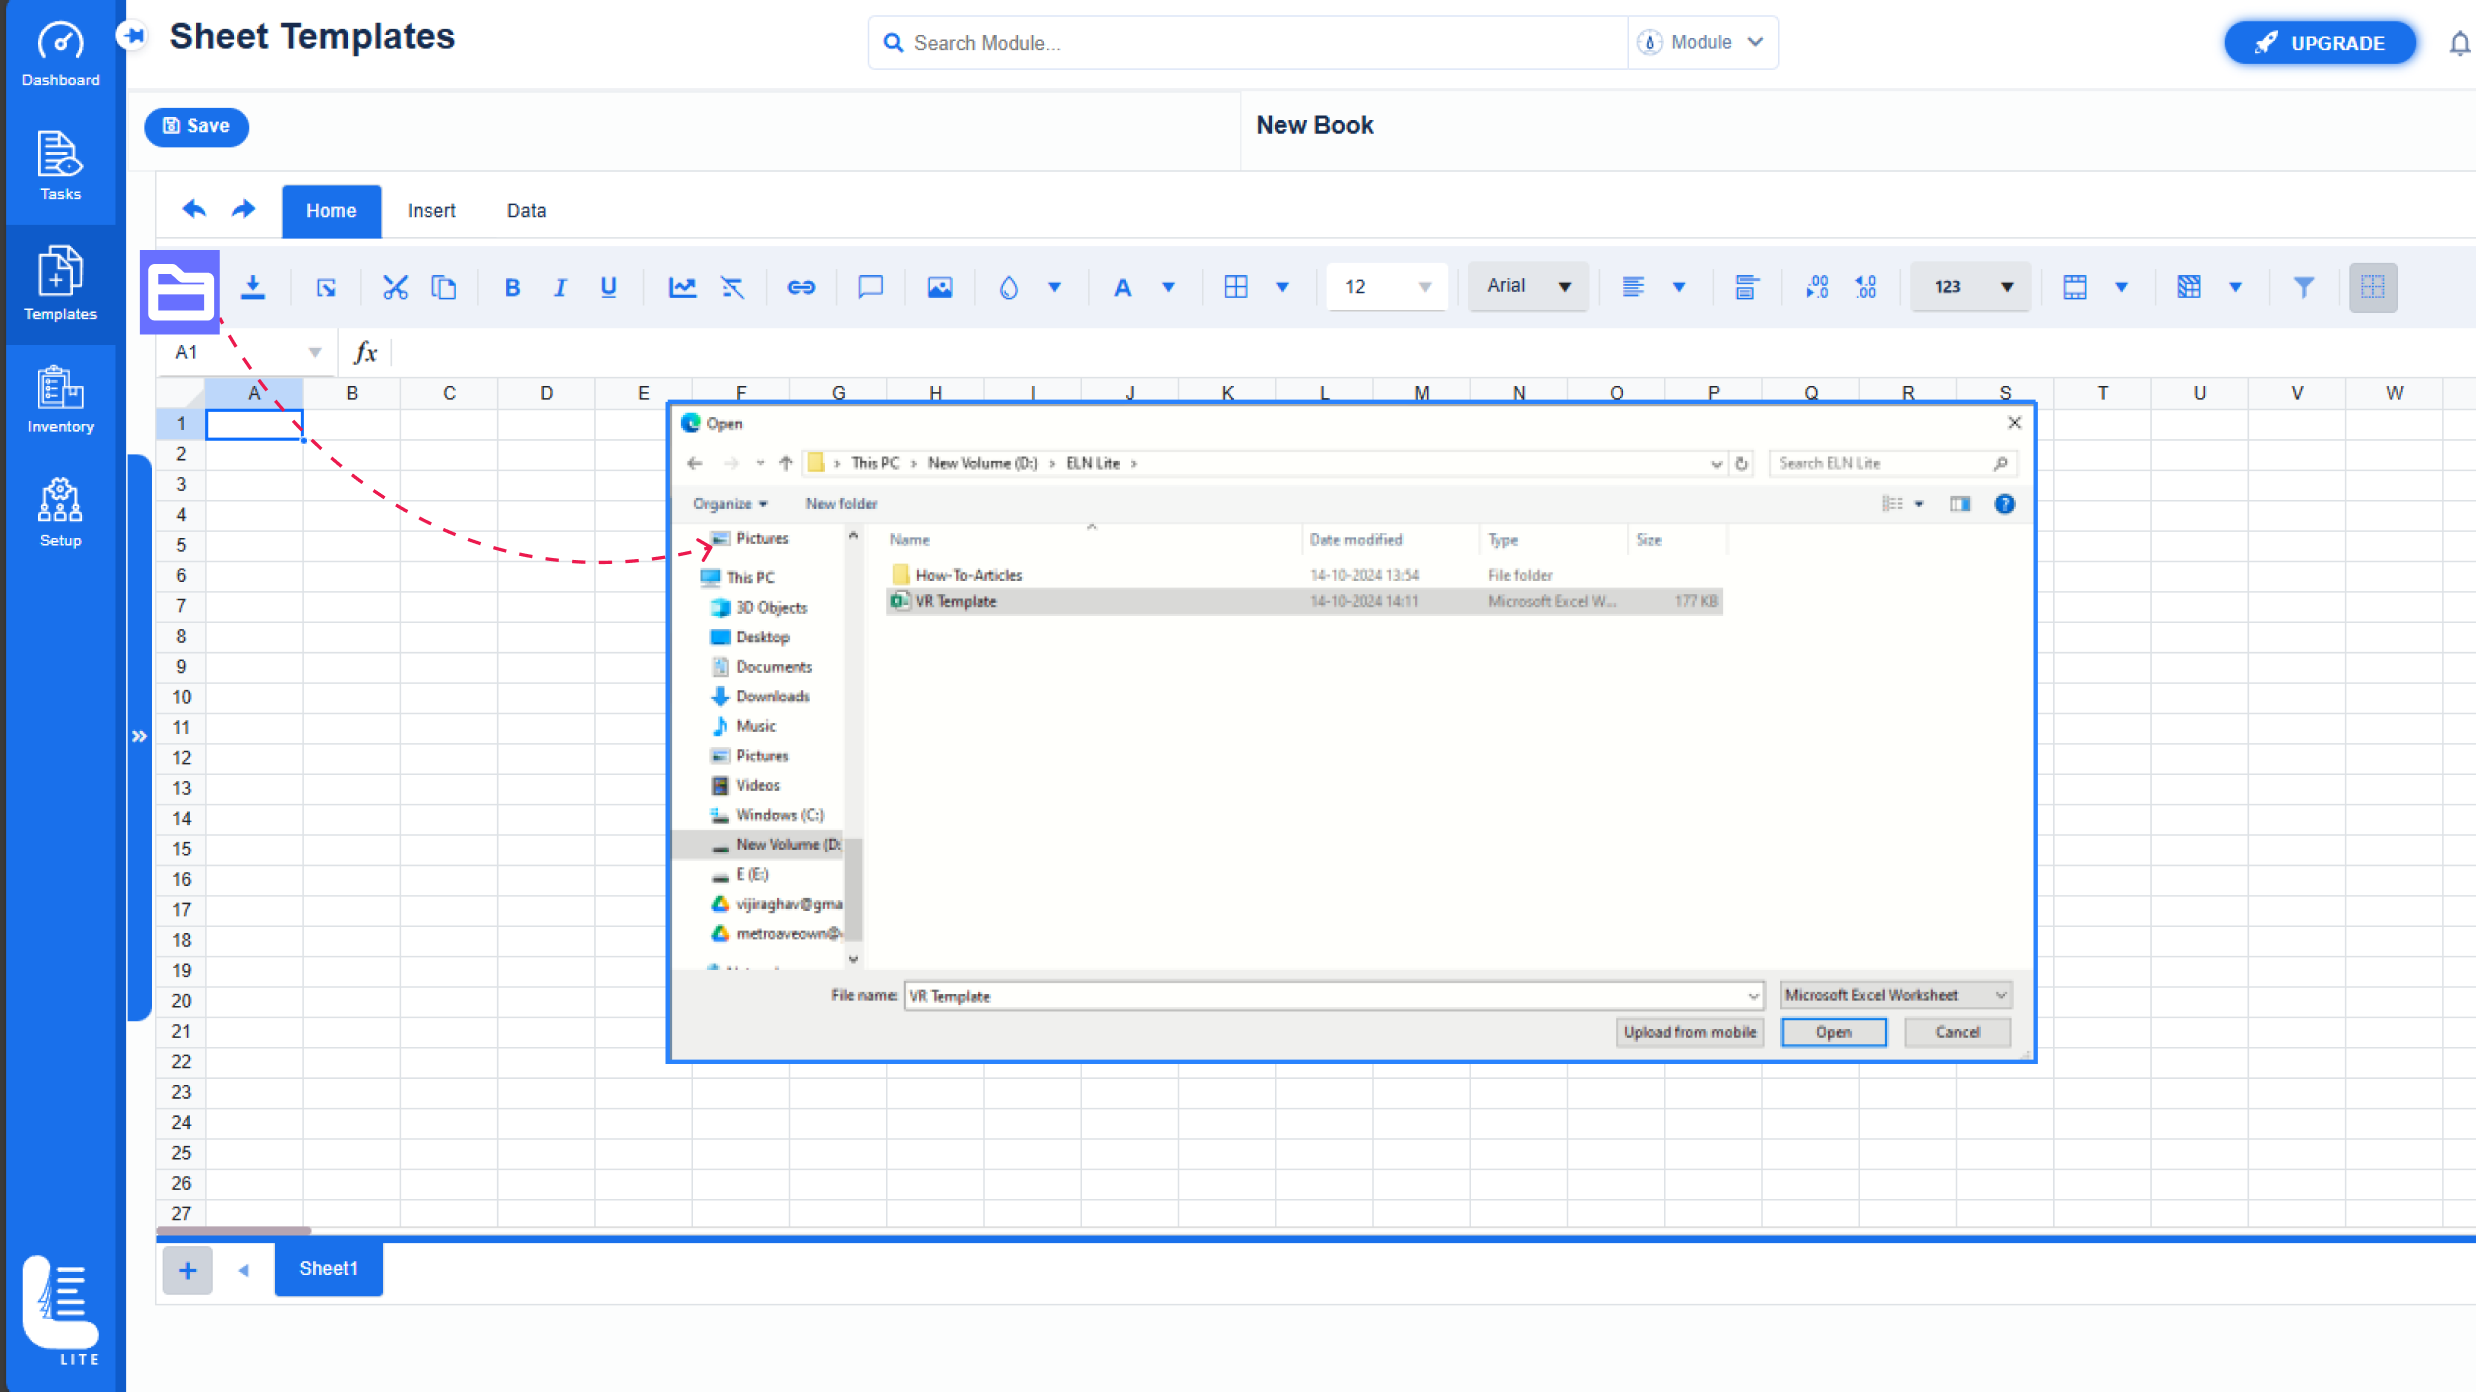Click the fill color droplet icon
2476x1392 pixels.
[x=1009, y=287]
